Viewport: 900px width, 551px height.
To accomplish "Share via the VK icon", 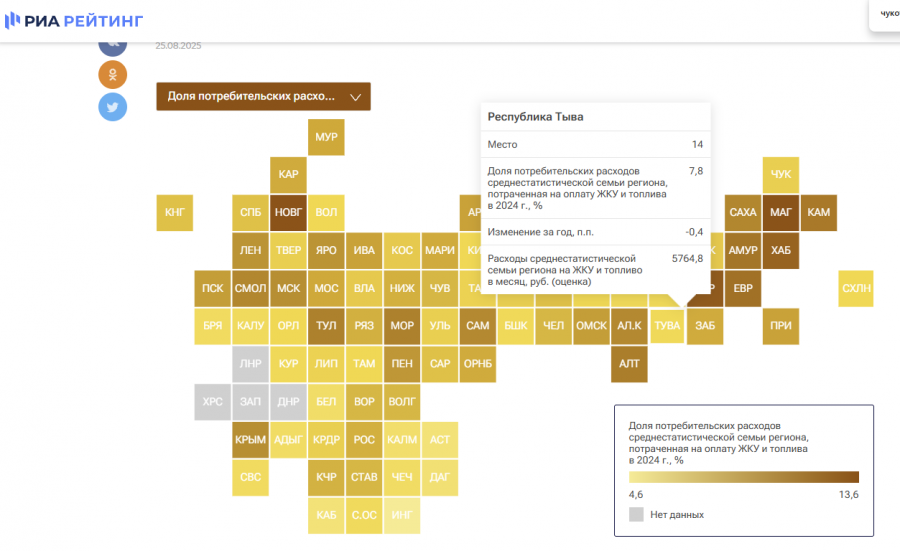I will pyautogui.click(x=112, y=43).
